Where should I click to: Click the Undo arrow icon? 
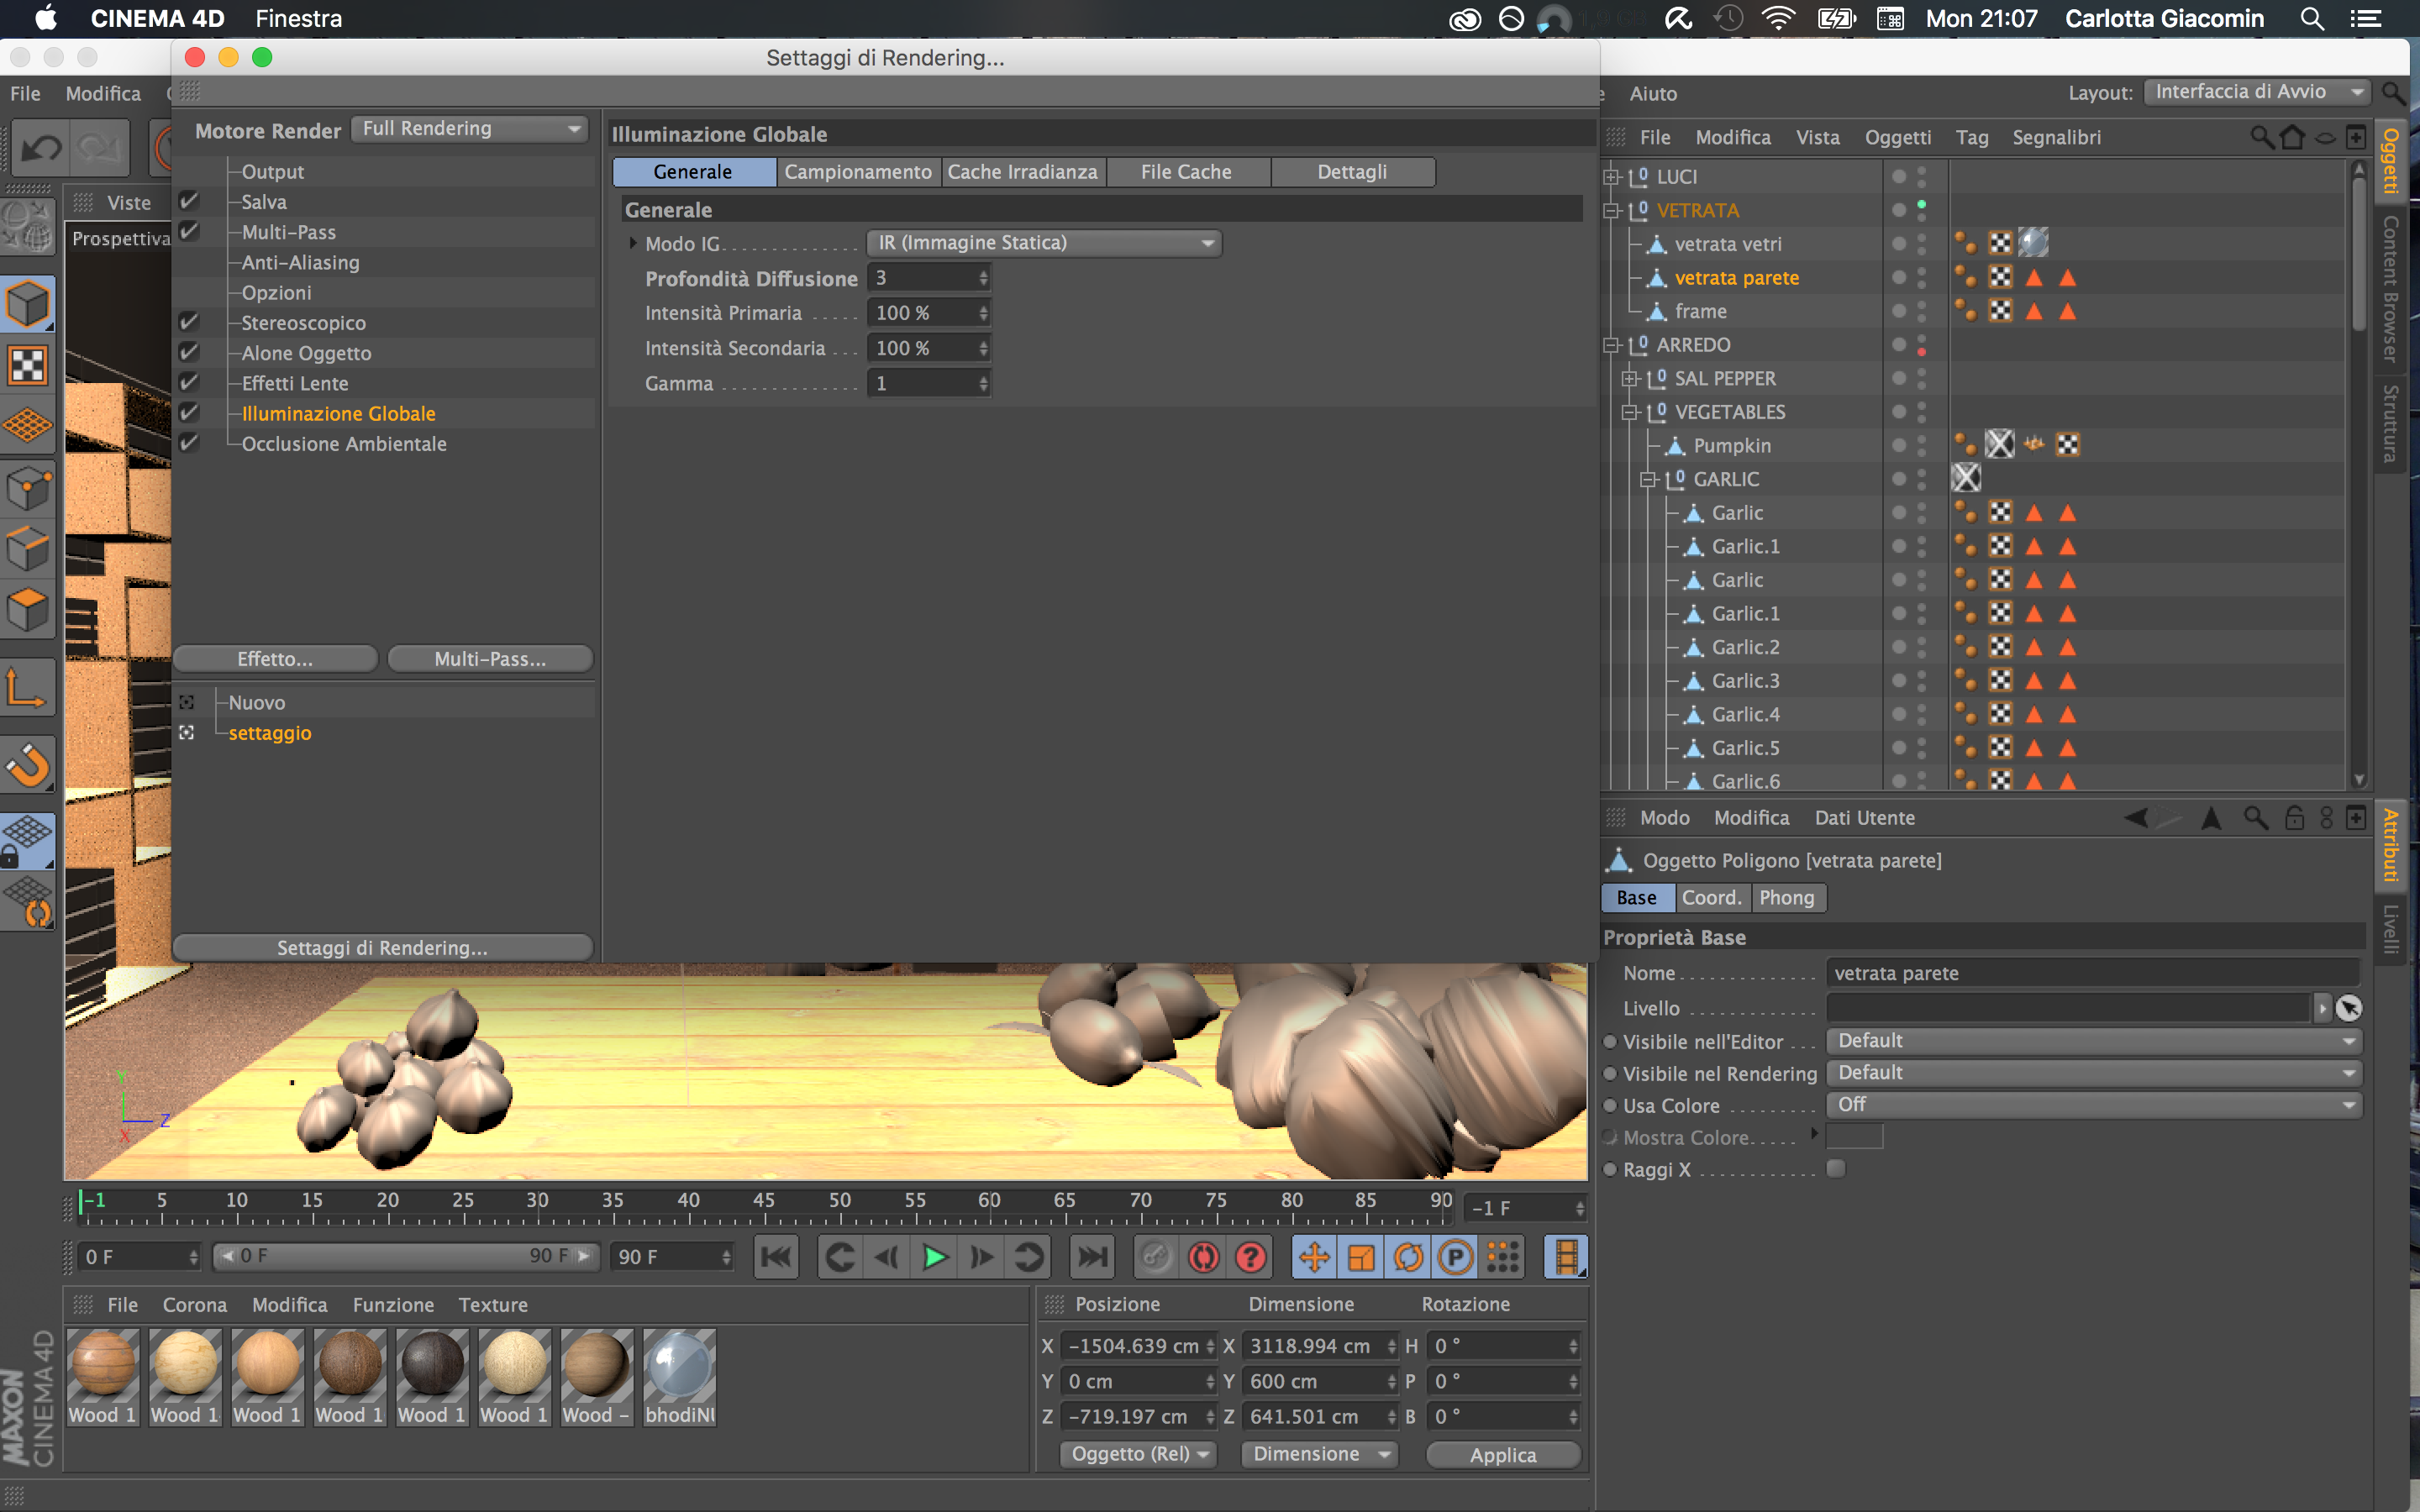click(x=42, y=149)
